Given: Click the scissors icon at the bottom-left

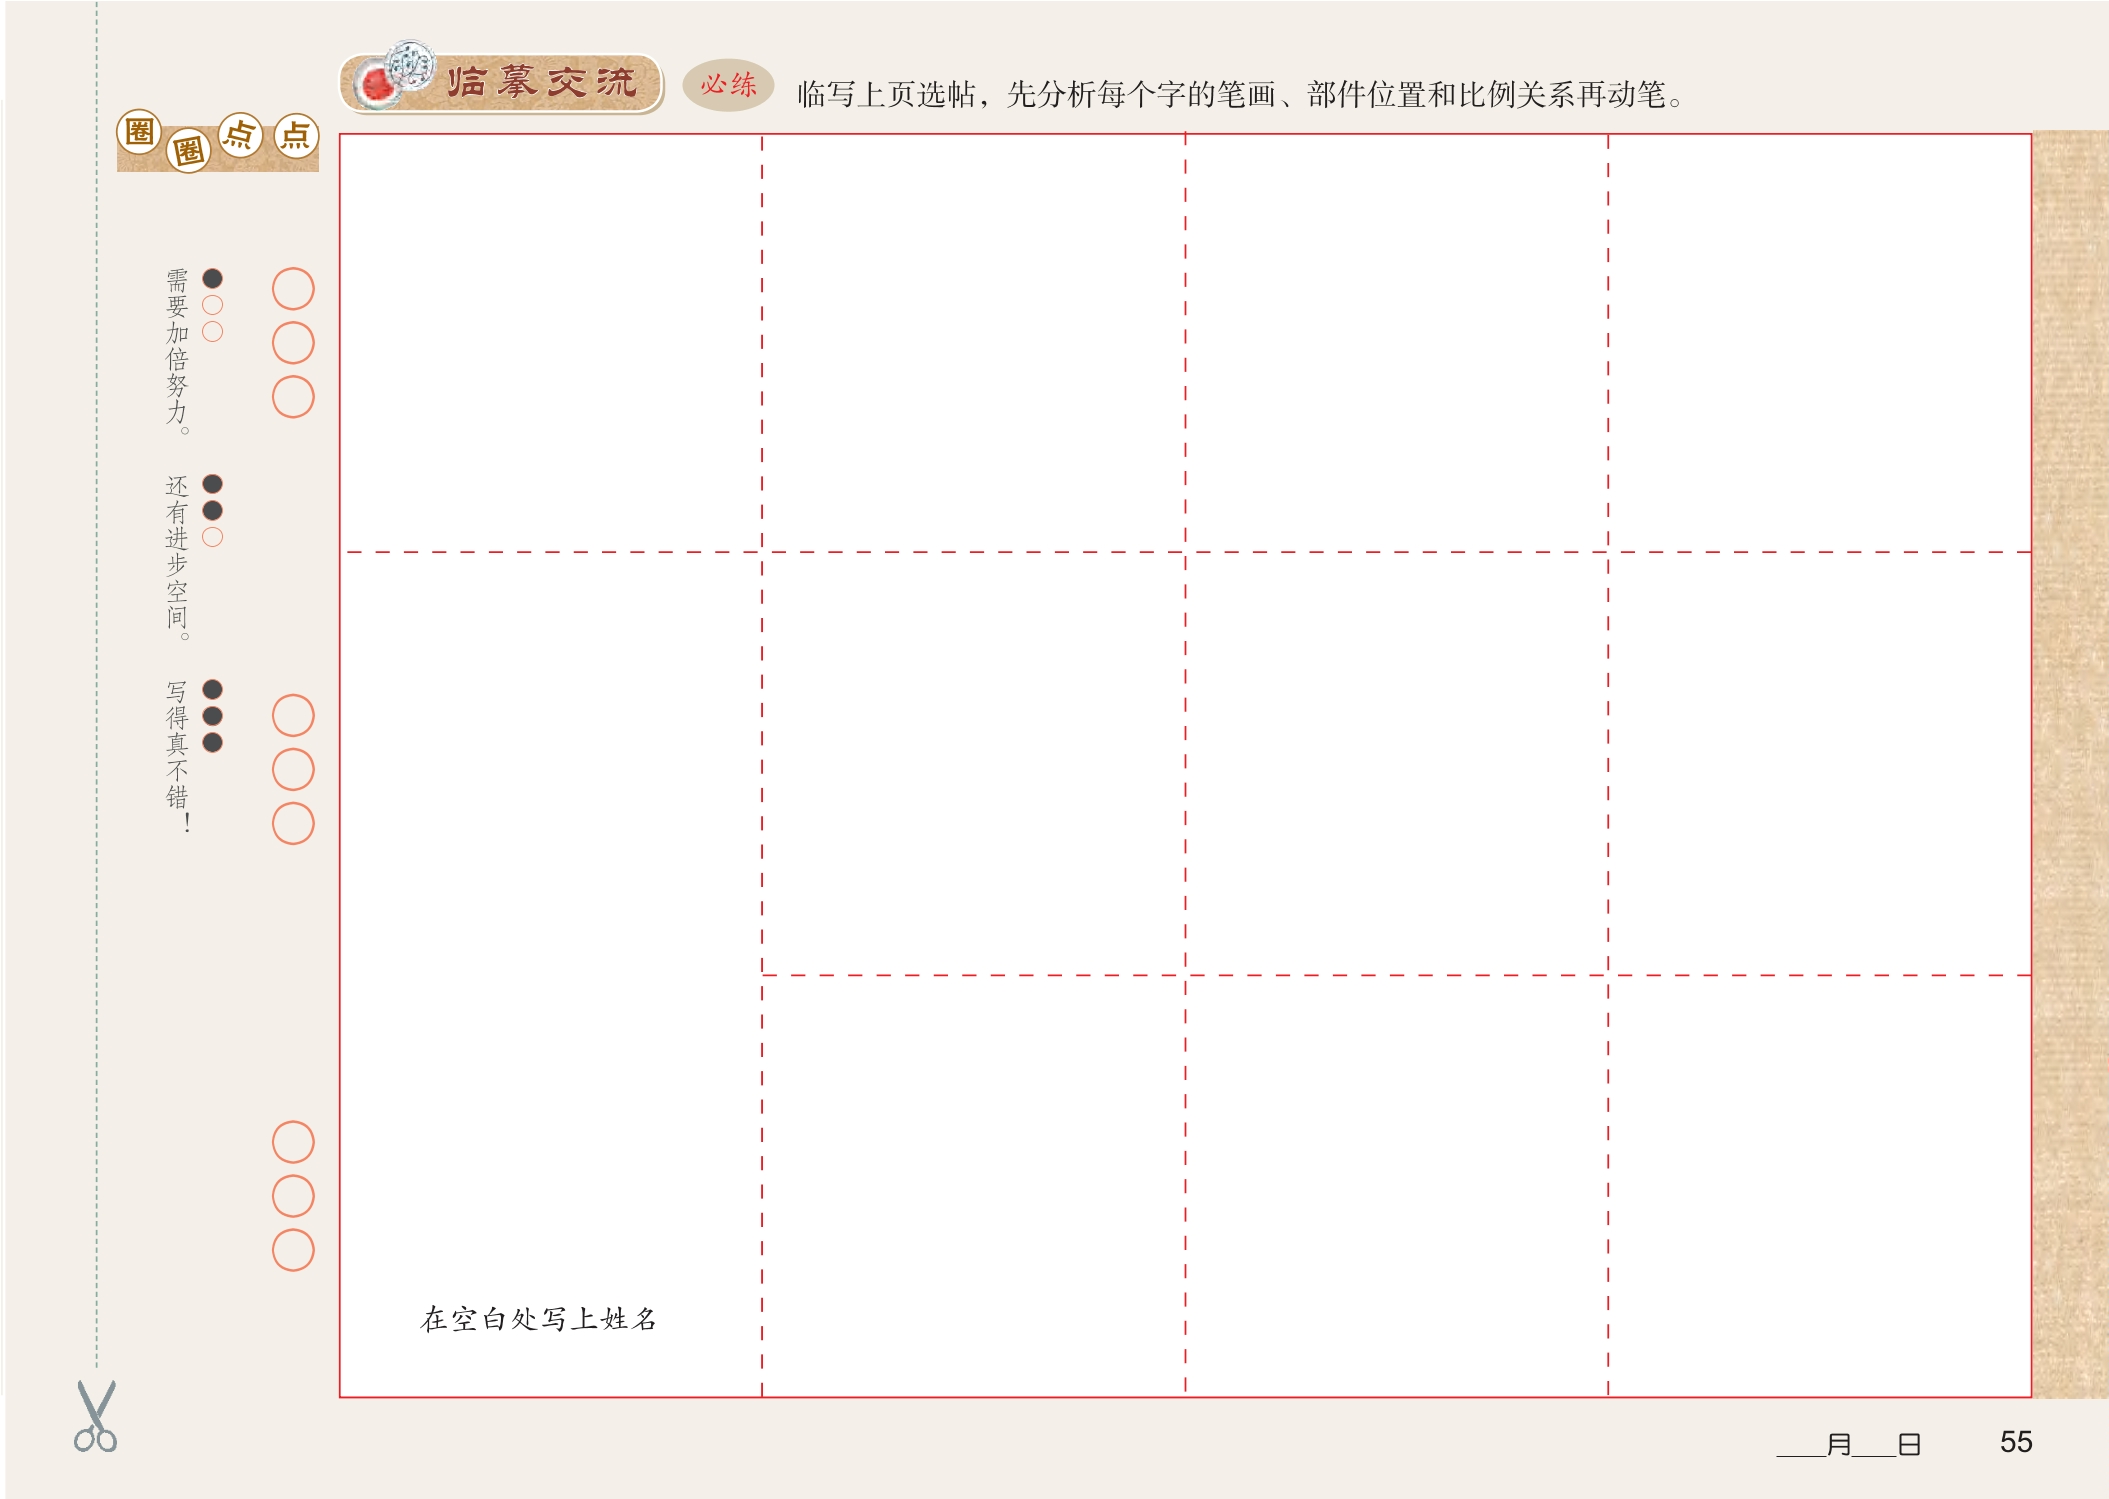Looking at the screenshot, I should pos(95,1416).
